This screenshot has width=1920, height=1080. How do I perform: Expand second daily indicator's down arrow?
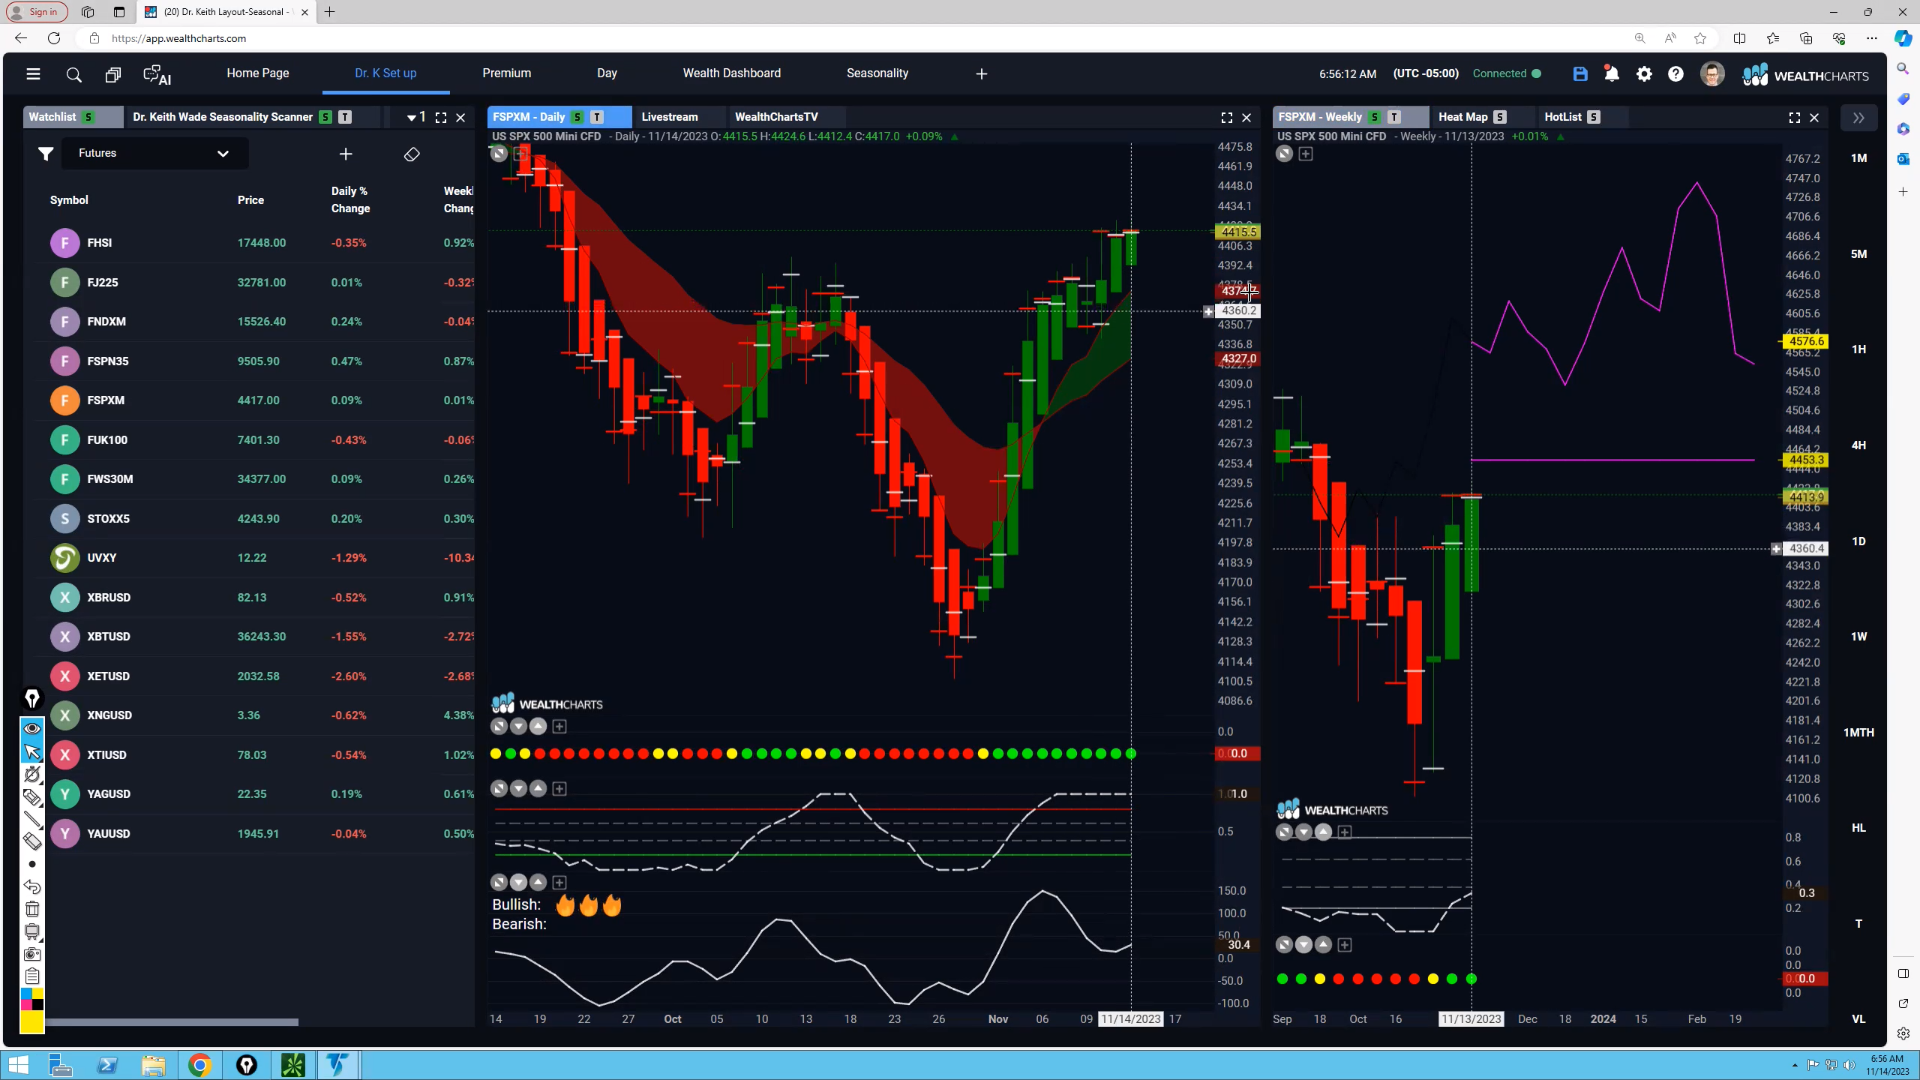519,789
